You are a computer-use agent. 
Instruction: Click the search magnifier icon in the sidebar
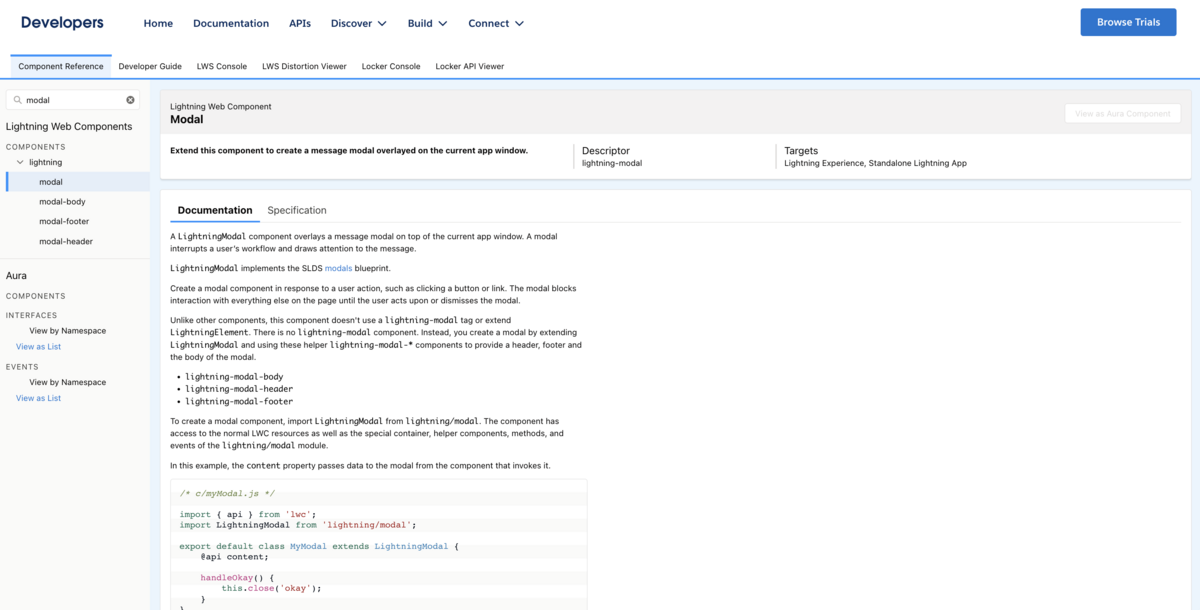point(17,99)
